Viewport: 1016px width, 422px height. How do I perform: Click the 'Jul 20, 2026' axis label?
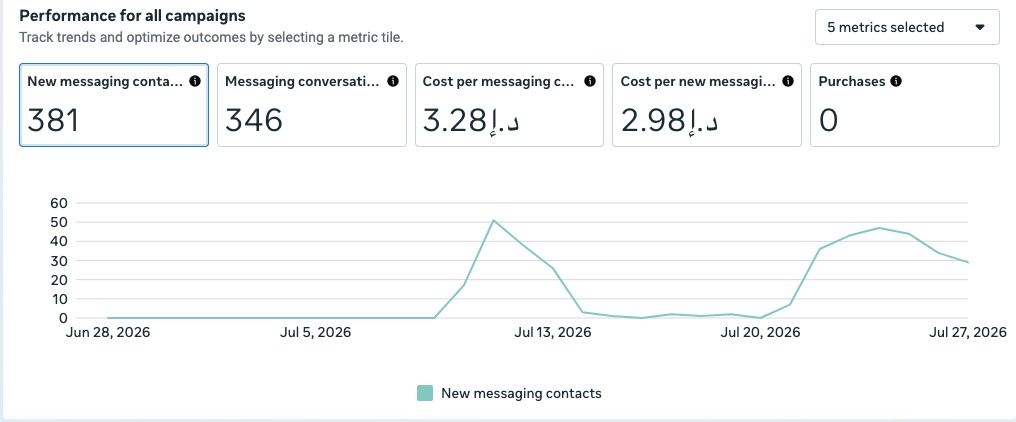pos(761,333)
